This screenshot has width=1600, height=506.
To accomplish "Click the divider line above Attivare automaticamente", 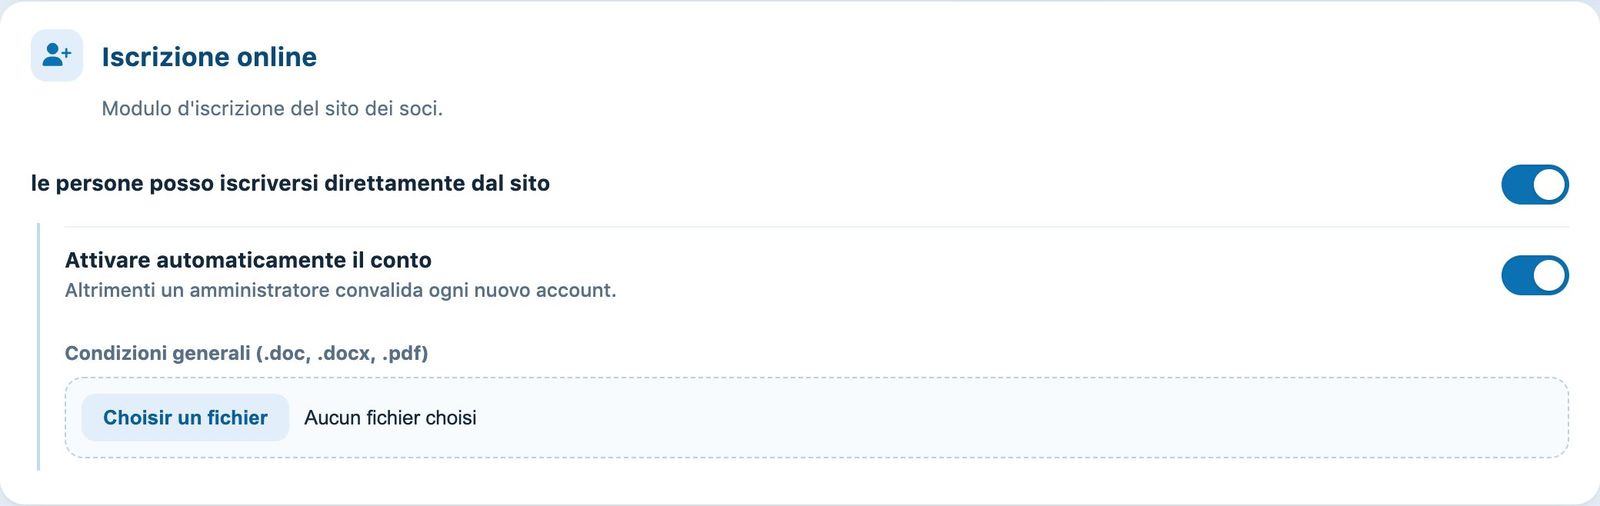I will 805,226.
